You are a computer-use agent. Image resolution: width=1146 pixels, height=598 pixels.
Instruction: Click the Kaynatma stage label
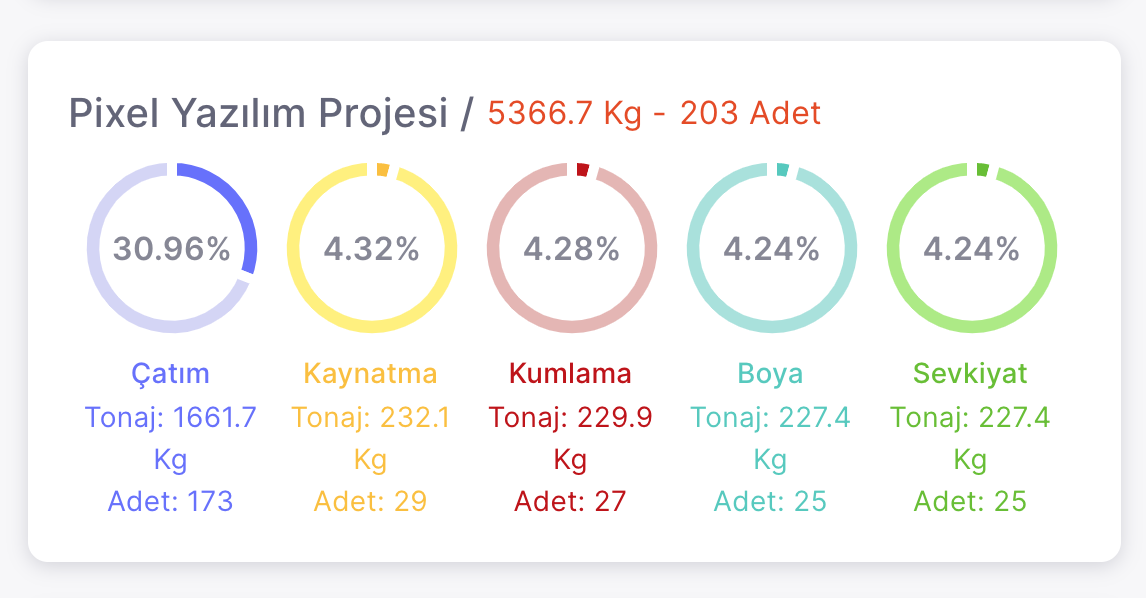(x=371, y=374)
